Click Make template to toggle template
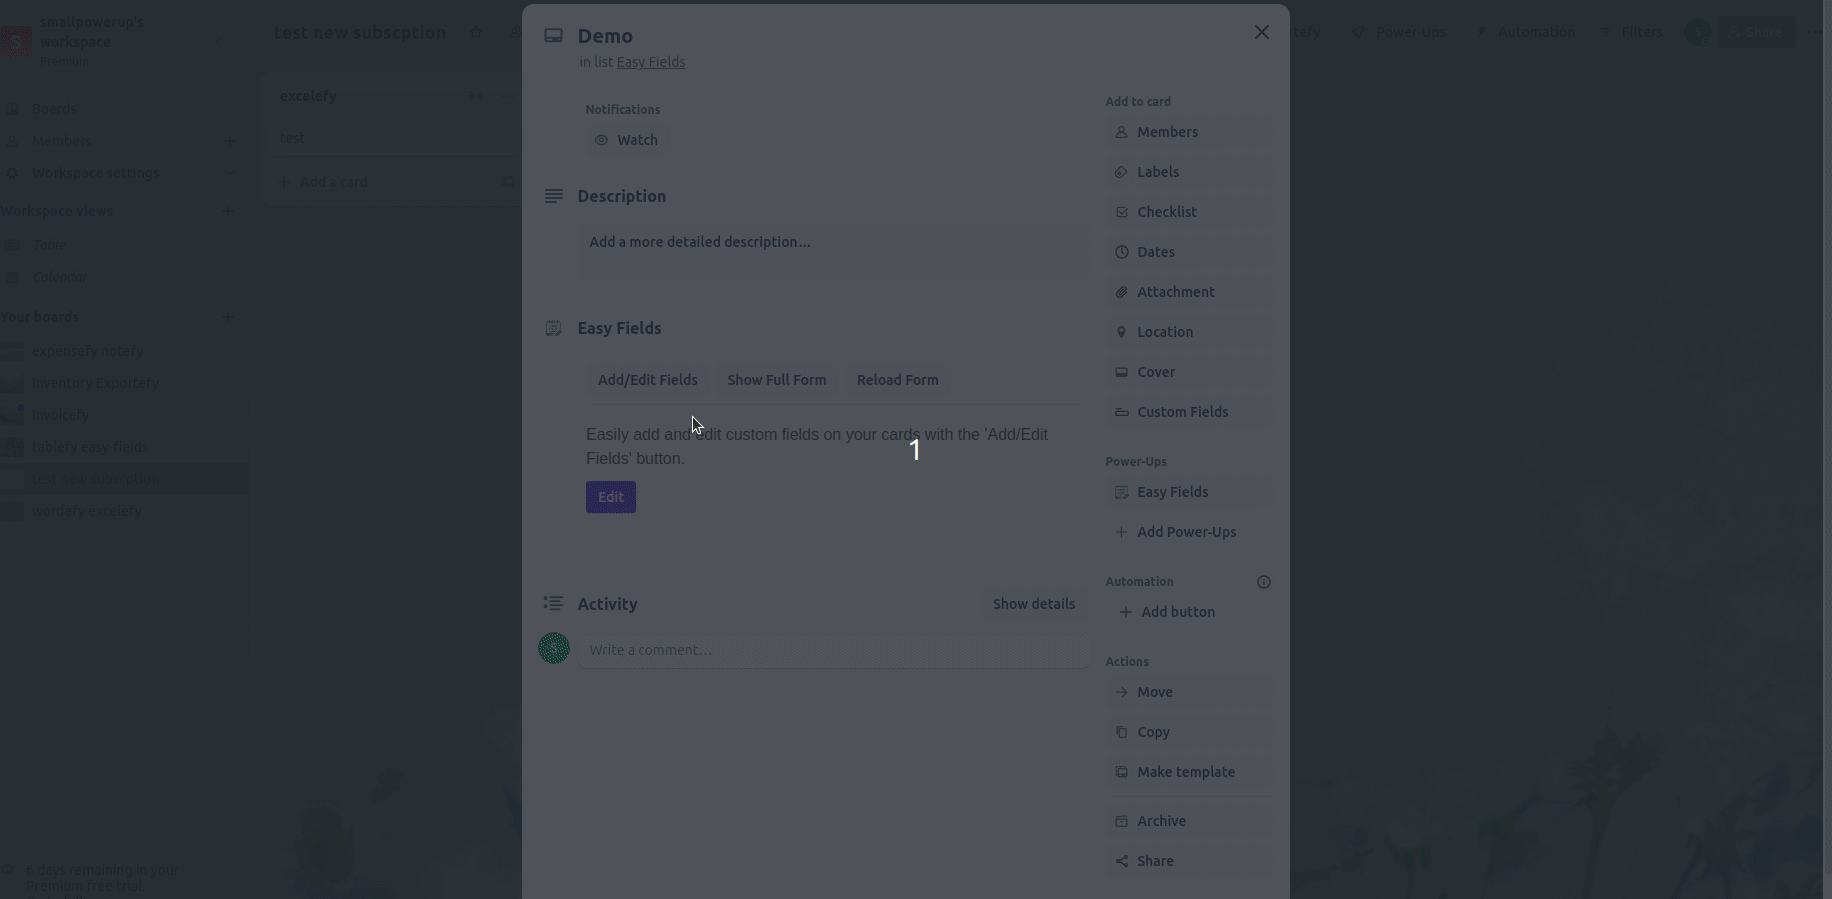Viewport: 1832px width, 899px height. pyautogui.click(x=1185, y=772)
